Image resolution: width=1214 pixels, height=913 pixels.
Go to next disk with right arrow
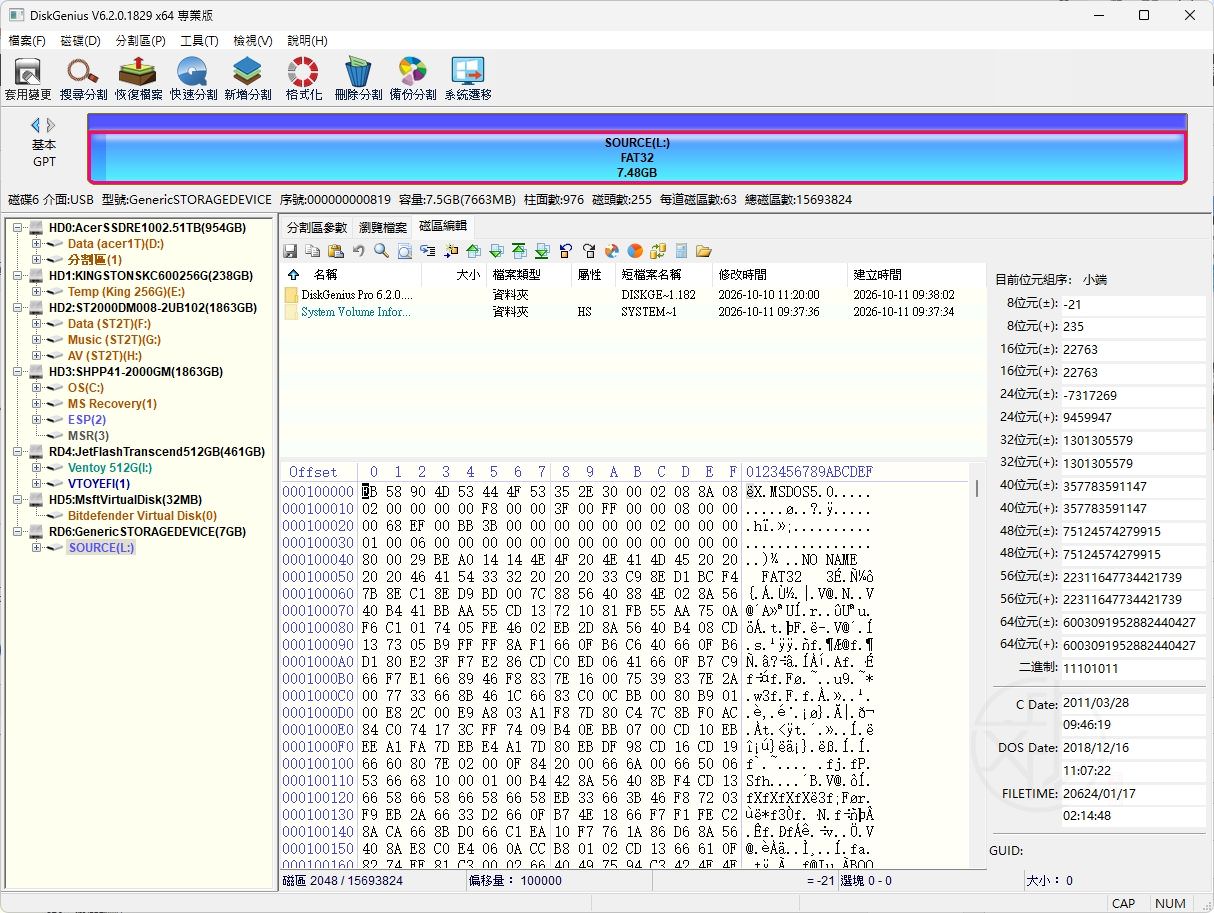coord(51,125)
